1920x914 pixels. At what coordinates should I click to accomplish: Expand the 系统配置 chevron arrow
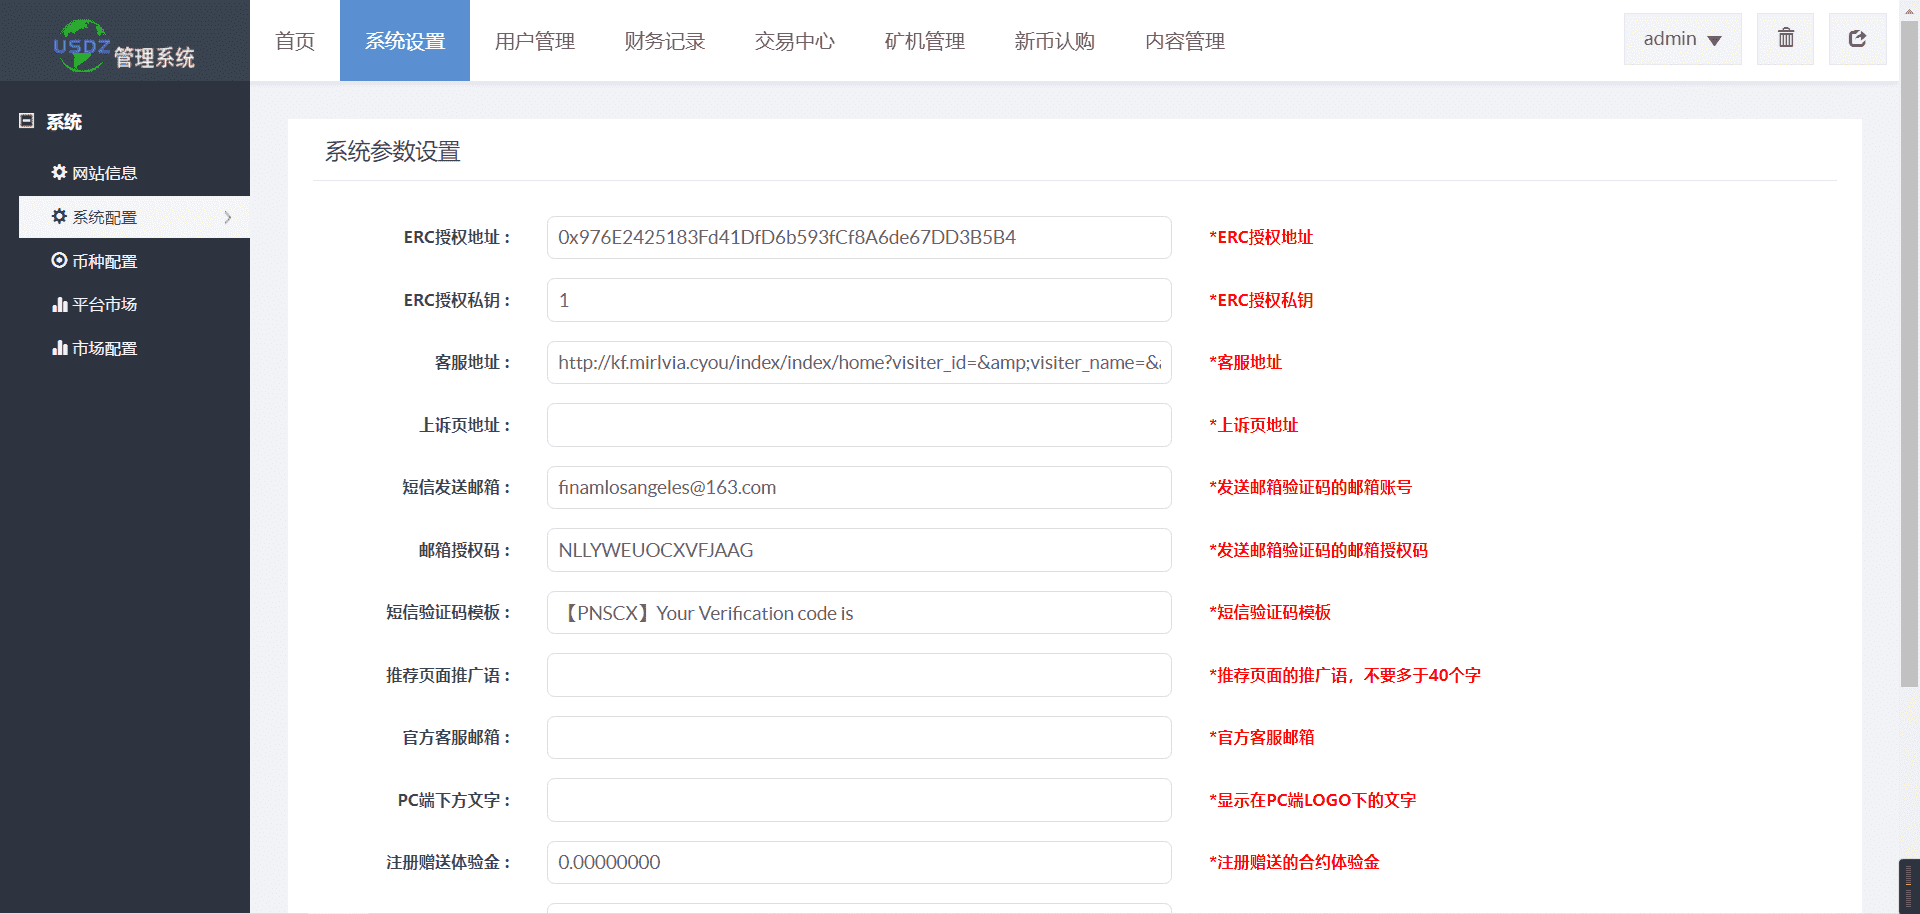click(228, 217)
